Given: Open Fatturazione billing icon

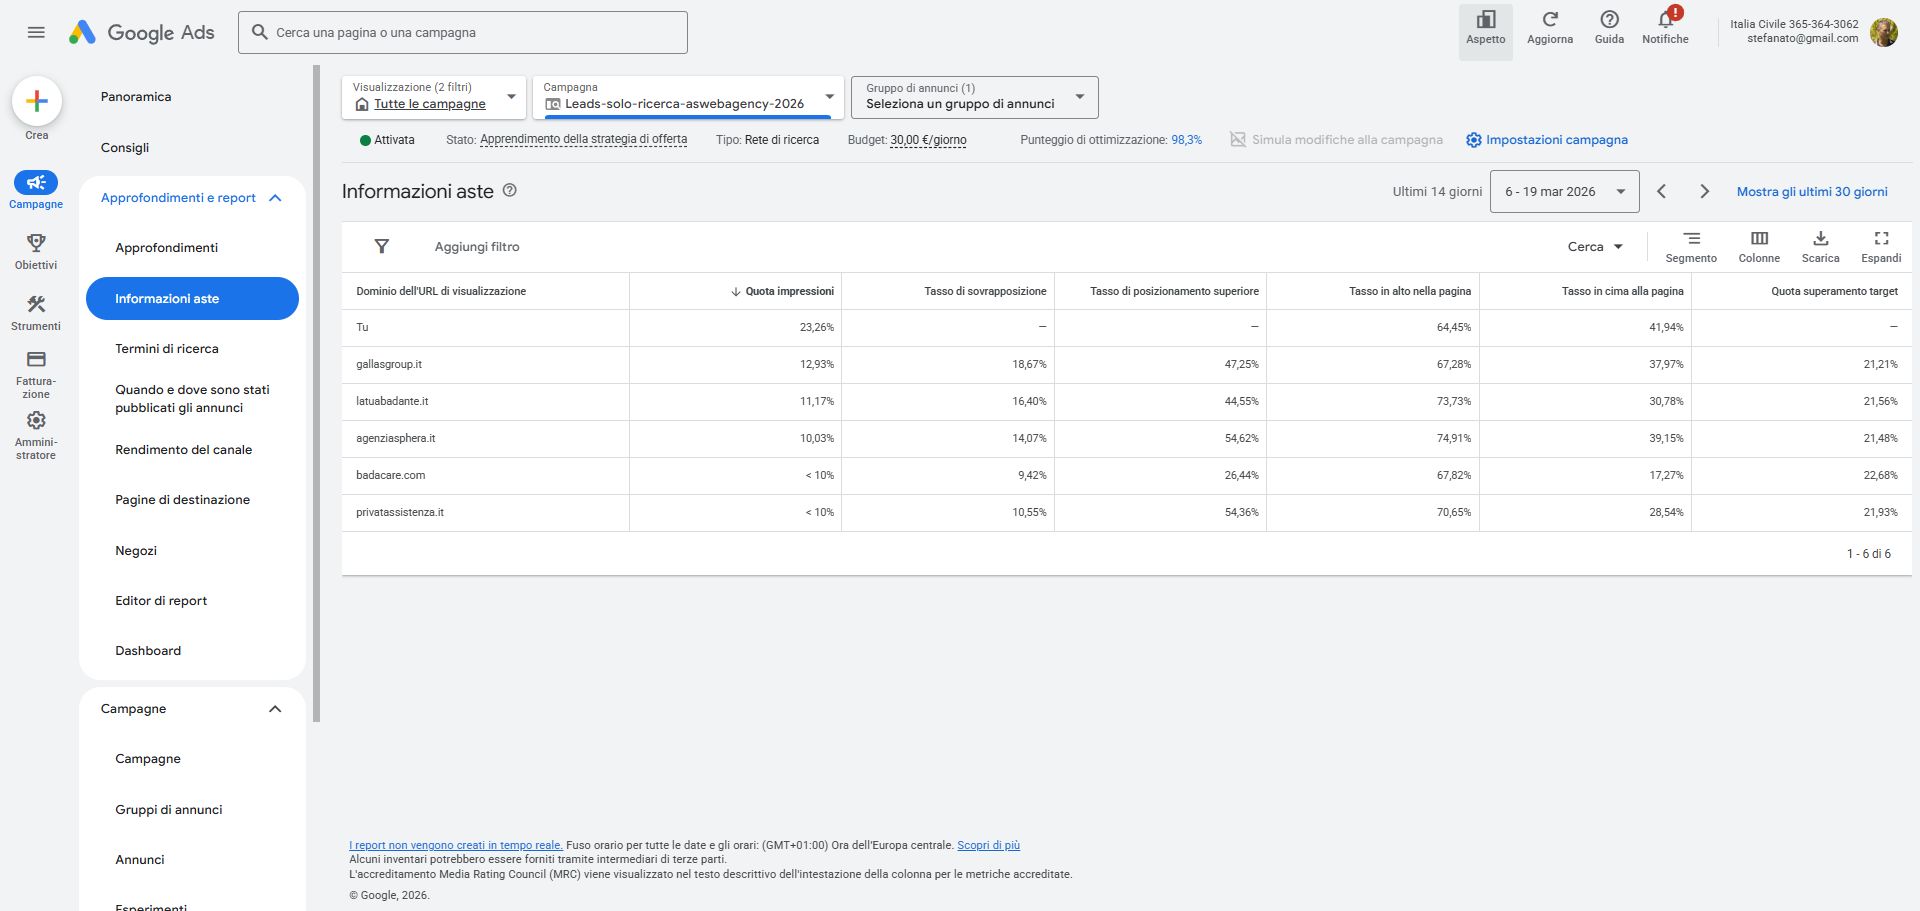Looking at the screenshot, I should [36, 360].
